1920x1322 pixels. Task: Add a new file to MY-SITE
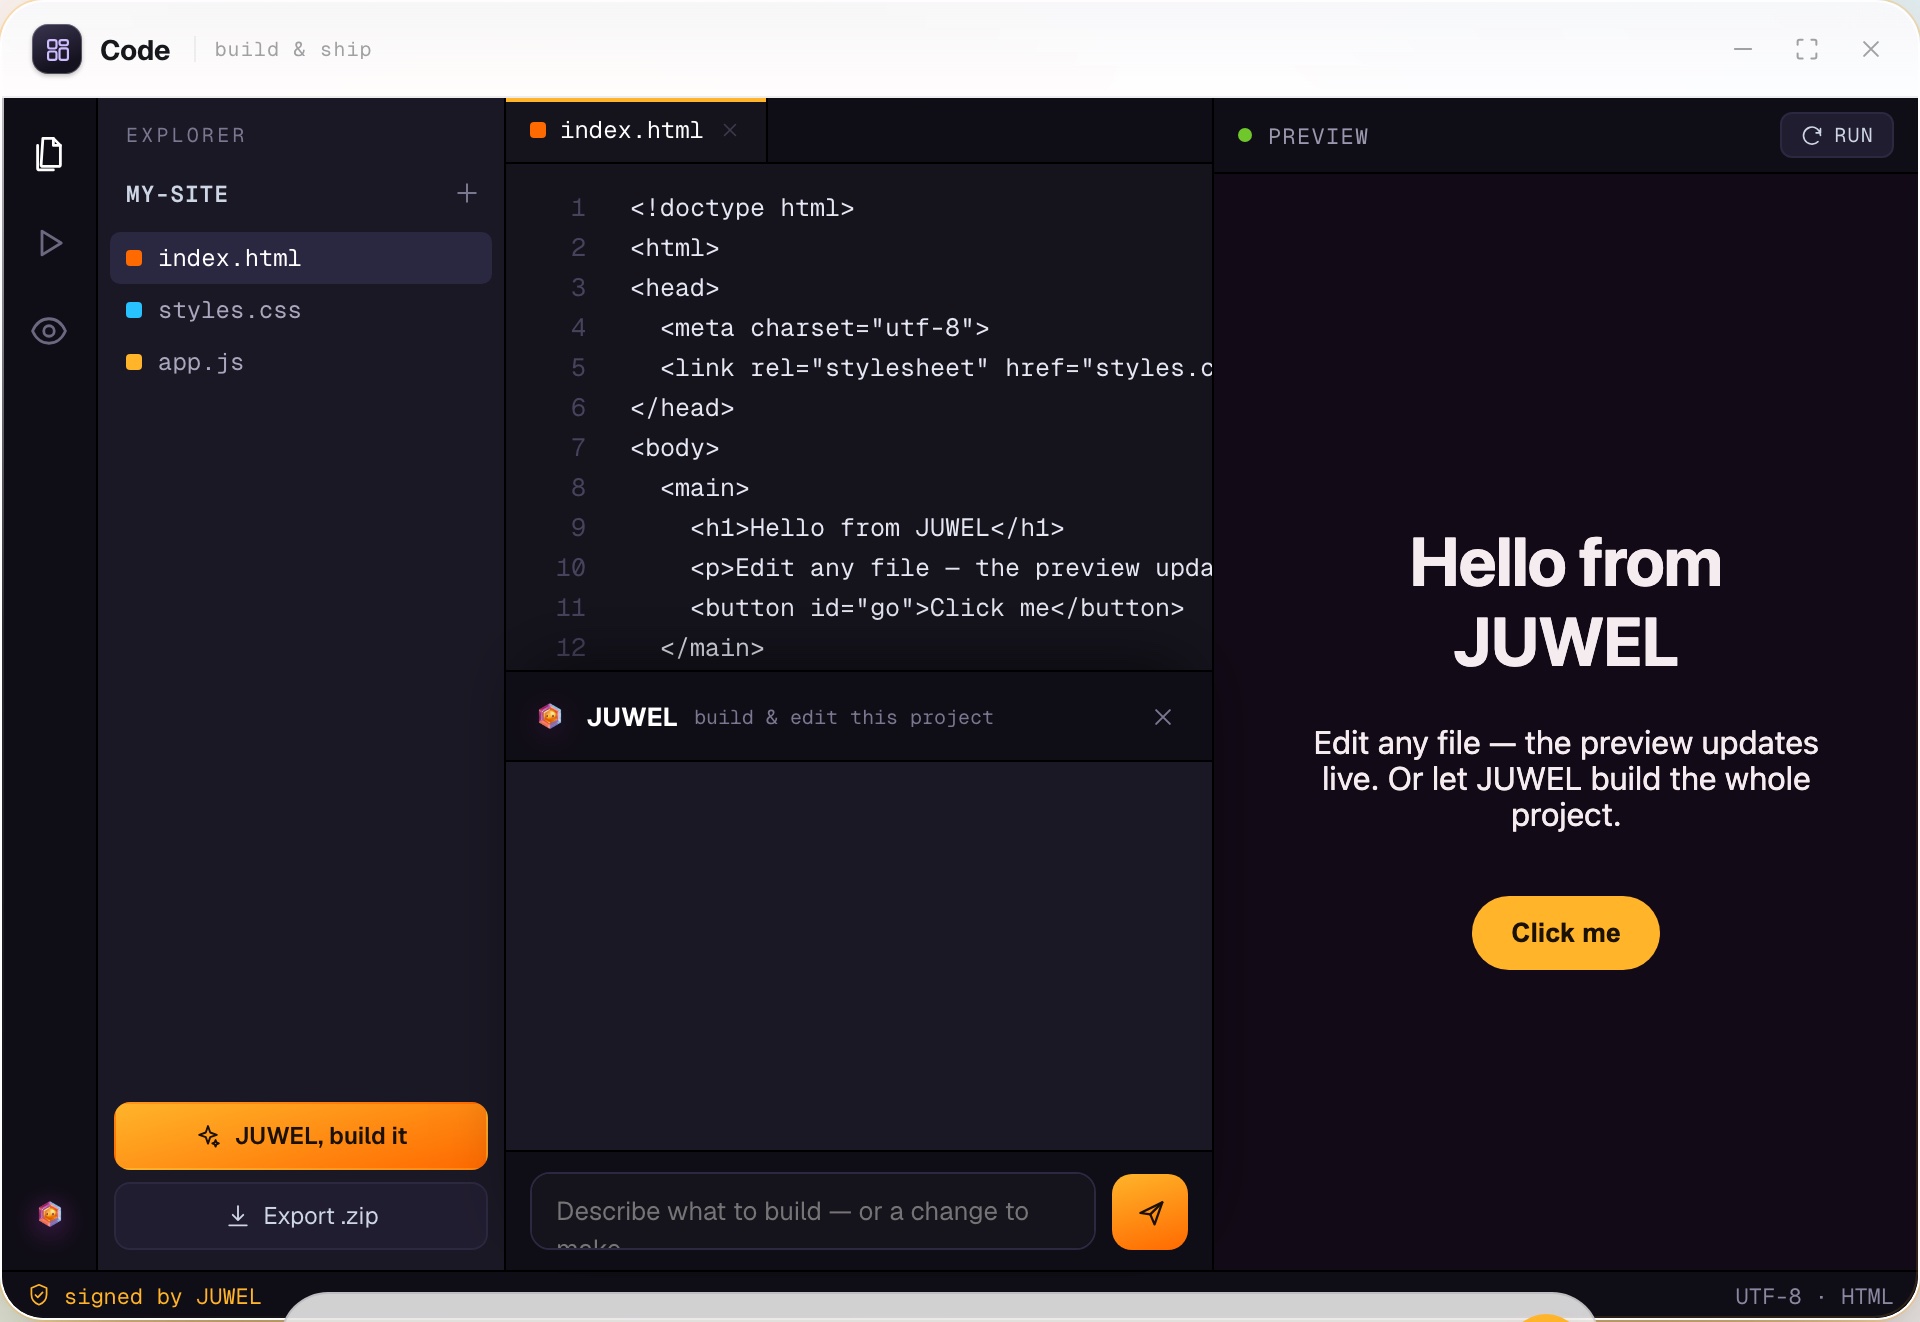pyautogui.click(x=467, y=193)
